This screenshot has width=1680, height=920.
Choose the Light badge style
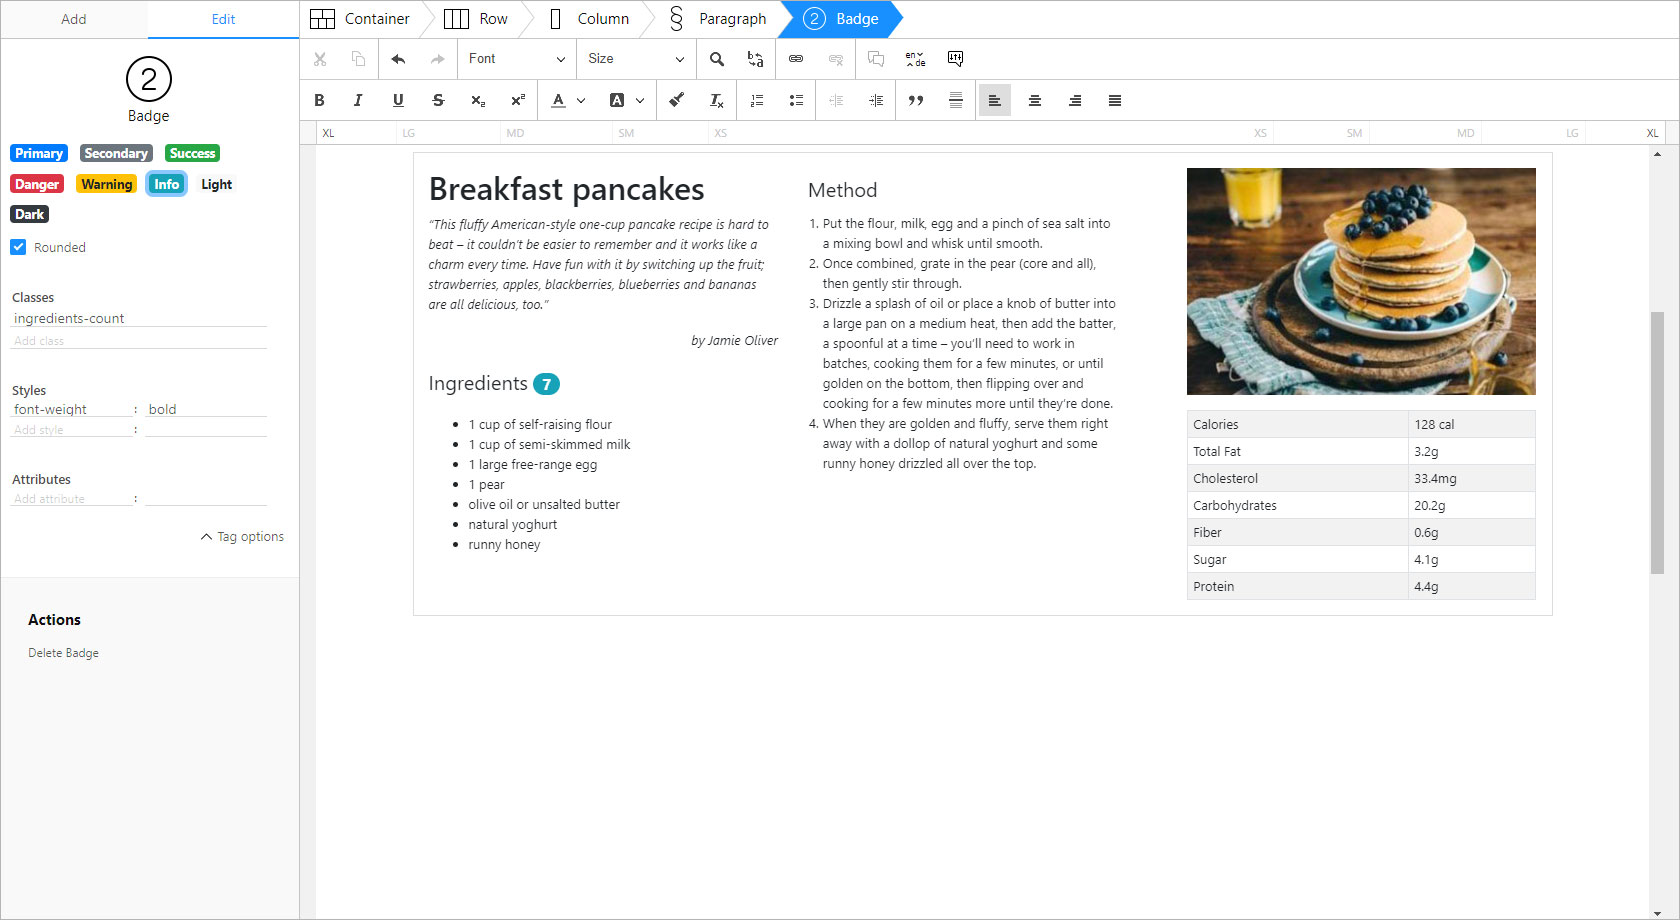(x=216, y=184)
